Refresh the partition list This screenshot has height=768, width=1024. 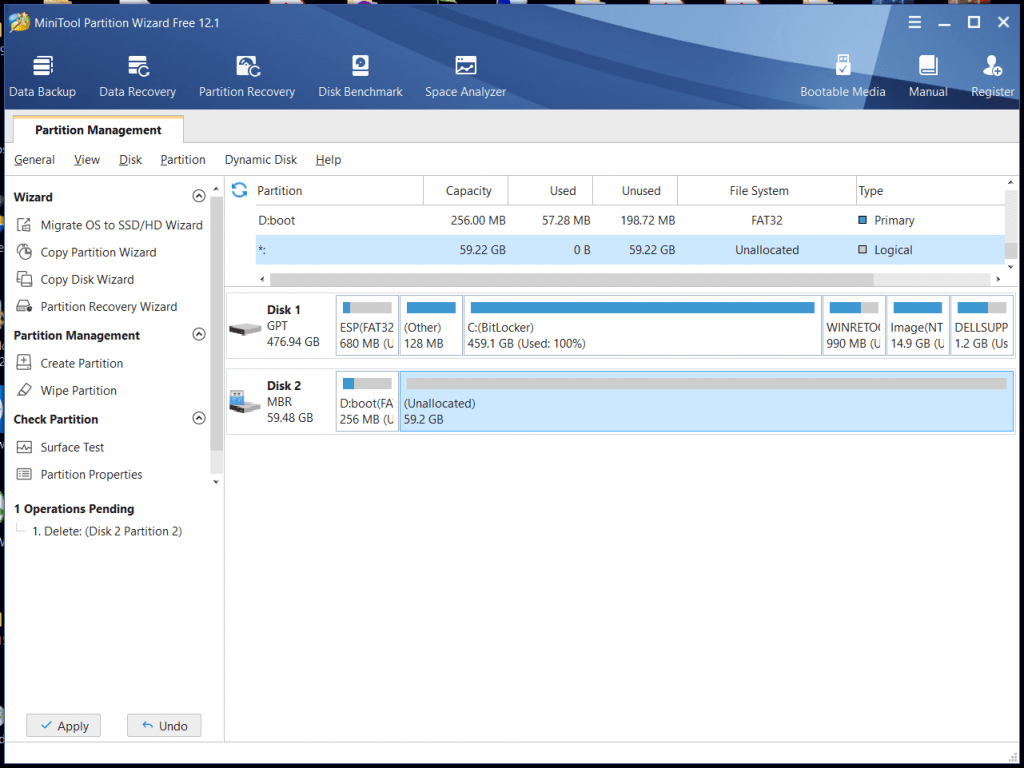tap(240, 190)
